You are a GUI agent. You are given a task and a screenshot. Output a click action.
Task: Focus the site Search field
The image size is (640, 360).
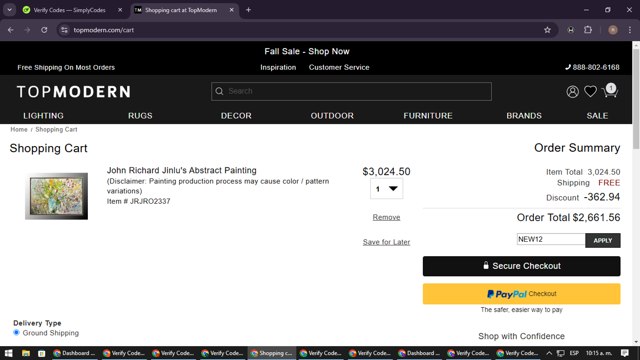(351, 91)
